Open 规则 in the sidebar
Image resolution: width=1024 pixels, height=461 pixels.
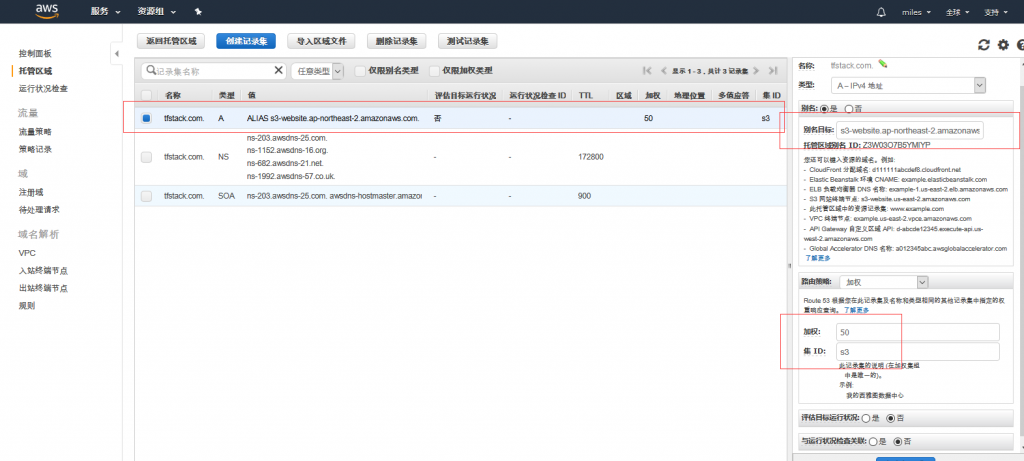[27, 306]
